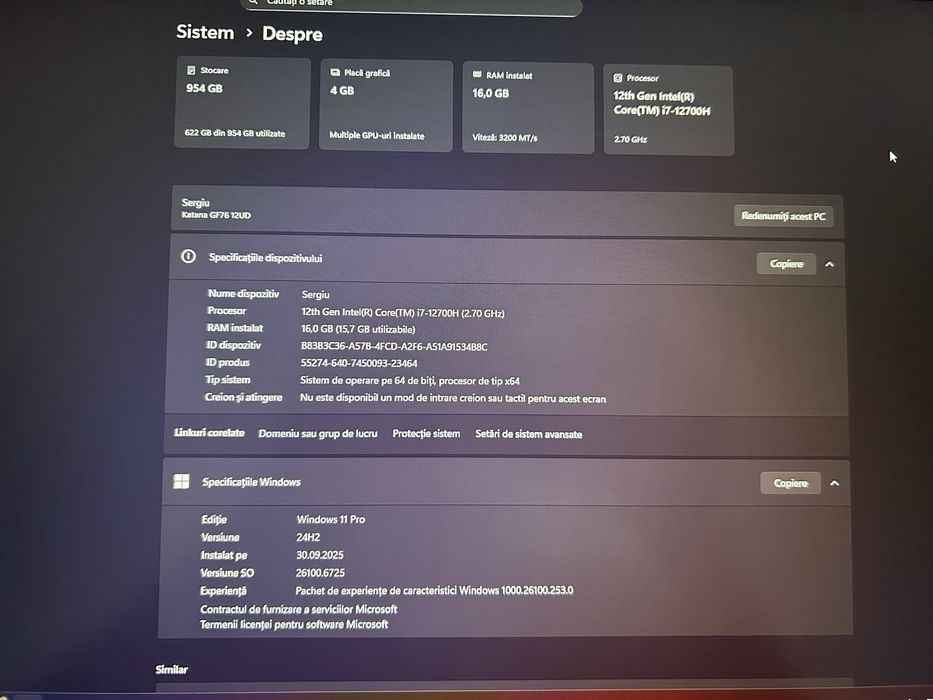Viewport: 933px width, 700px height.
Task: Select the Creion și atingere value text
Action: pos(453,398)
